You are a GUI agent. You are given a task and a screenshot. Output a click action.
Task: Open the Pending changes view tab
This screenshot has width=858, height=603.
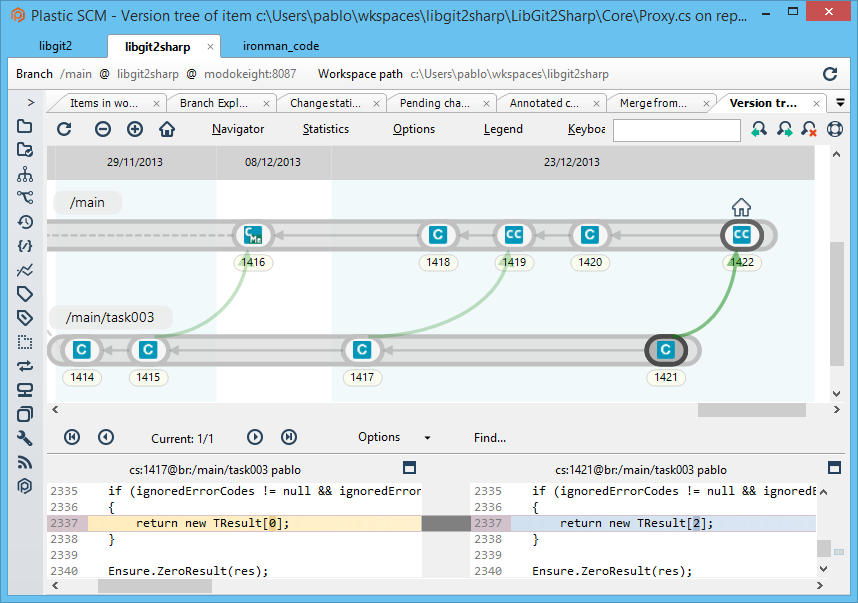[x=435, y=103]
